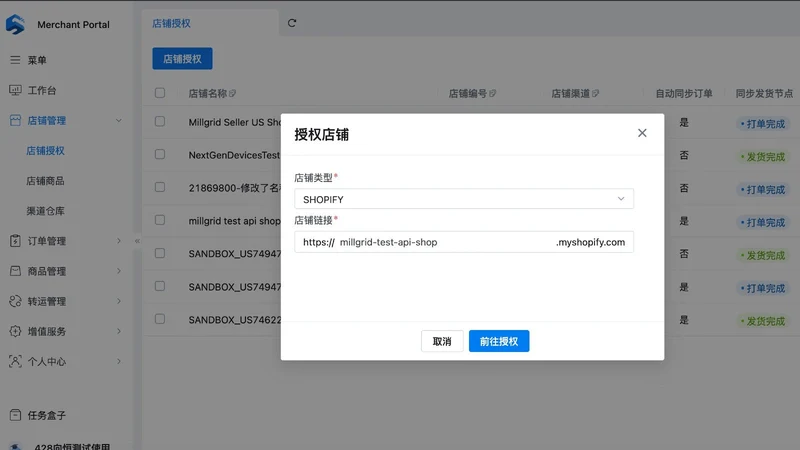
Task: Click the .myshopify.com suffix text
Action: (x=590, y=242)
